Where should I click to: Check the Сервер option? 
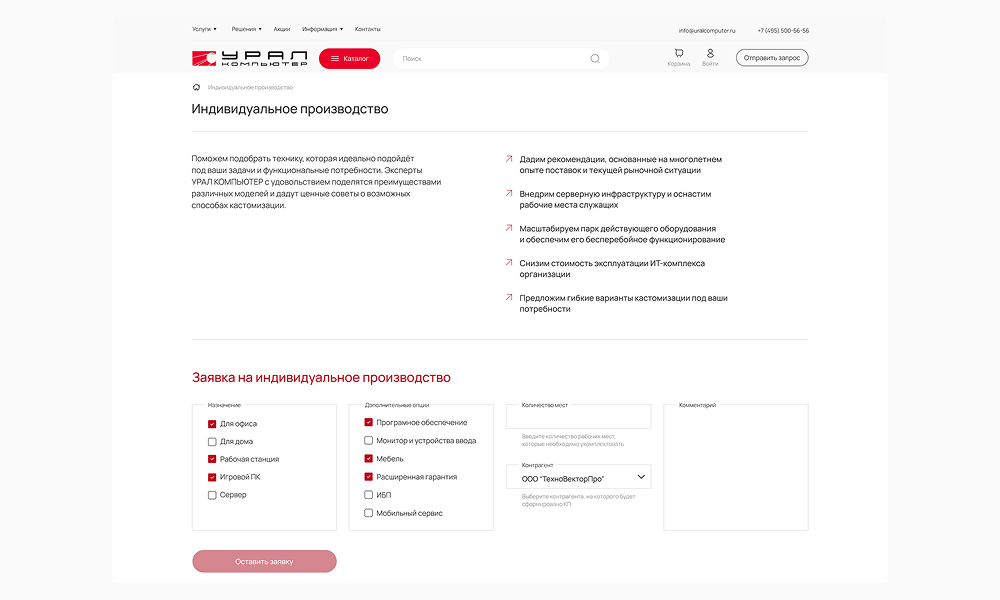point(212,495)
